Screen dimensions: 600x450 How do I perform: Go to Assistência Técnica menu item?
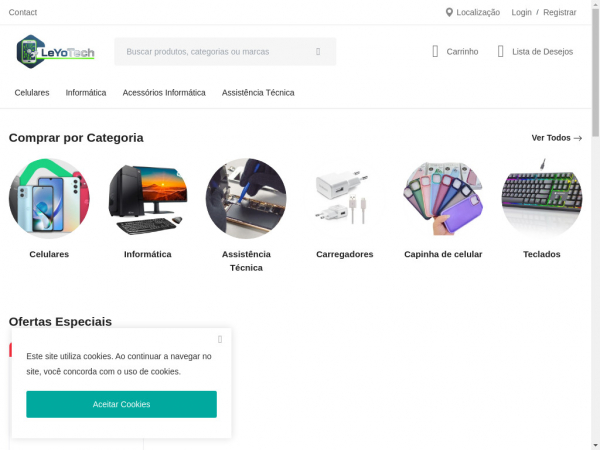pyautogui.click(x=258, y=93)
